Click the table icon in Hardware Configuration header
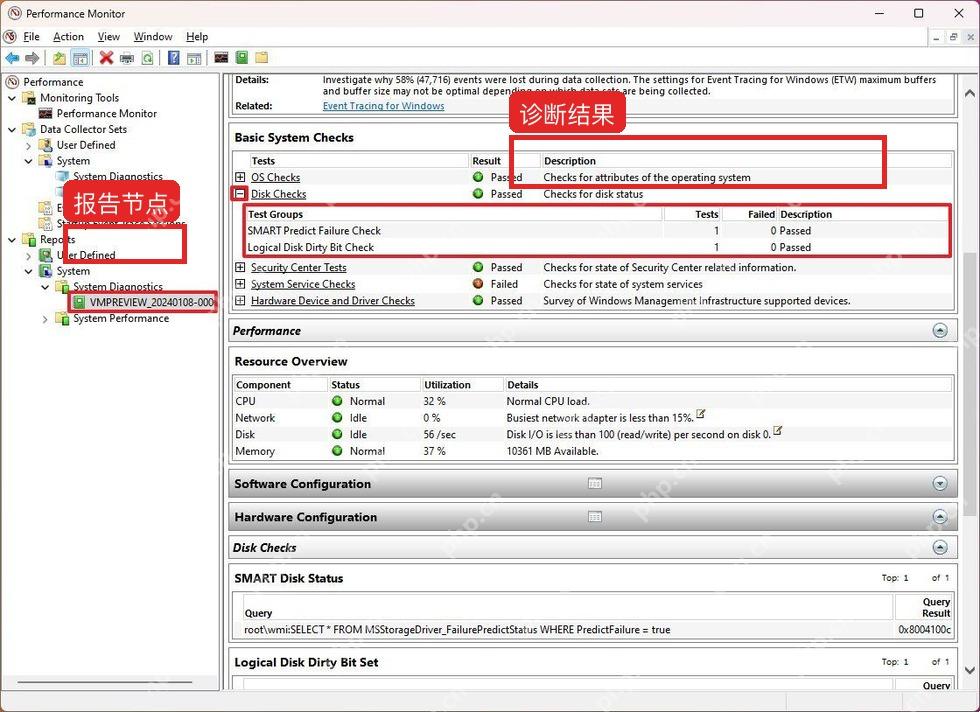The width and height of the screenshot is (980, 712). [595, 517]
